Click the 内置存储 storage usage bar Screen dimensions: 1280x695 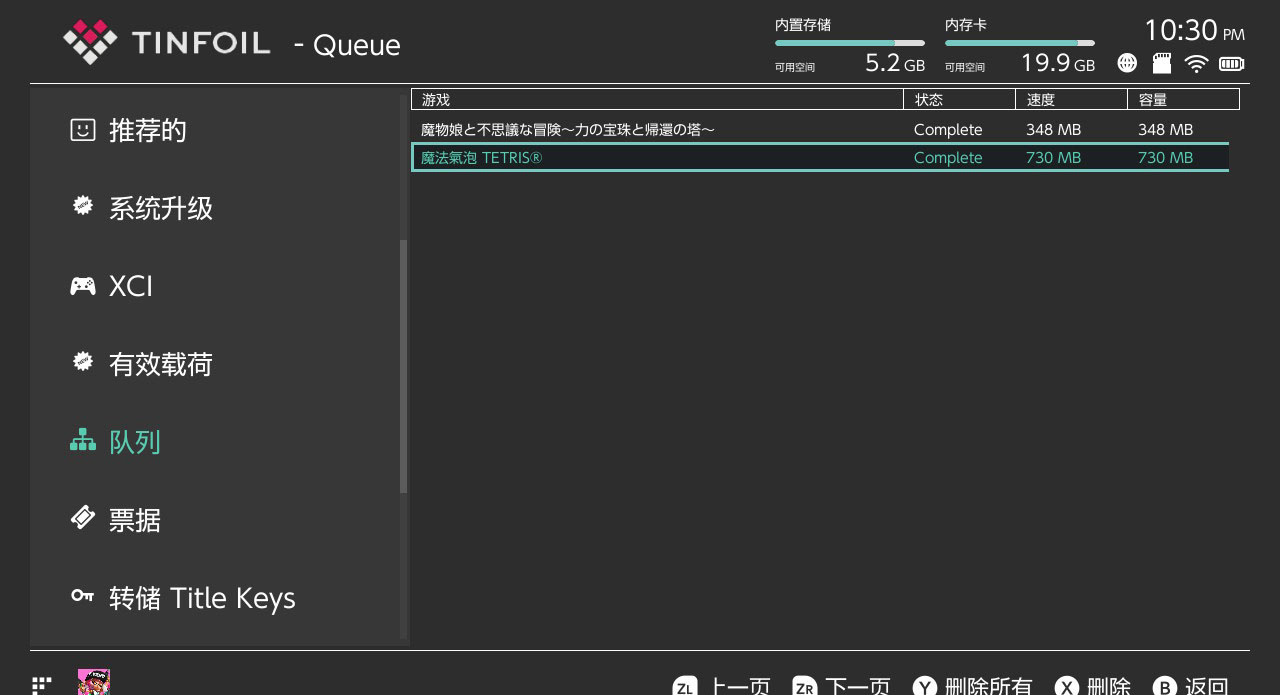click(850, 43)
